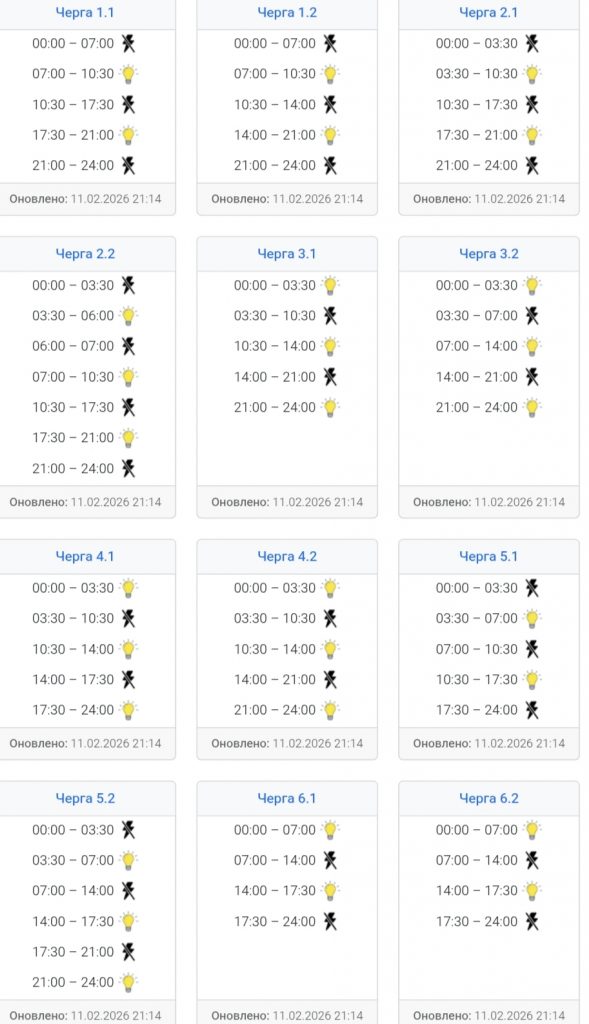Click light bulb for 14:00–17:30 in Черга 6.2
The width and height of the screenshot is (589, 1024).
pos(532,891)
